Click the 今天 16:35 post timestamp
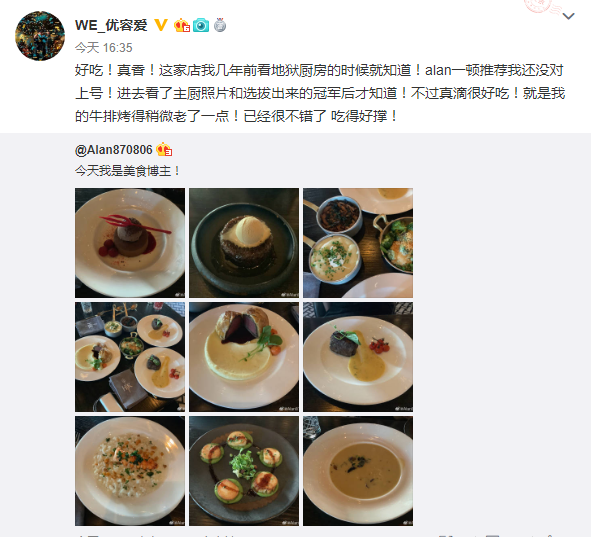 tap(104, 48)
